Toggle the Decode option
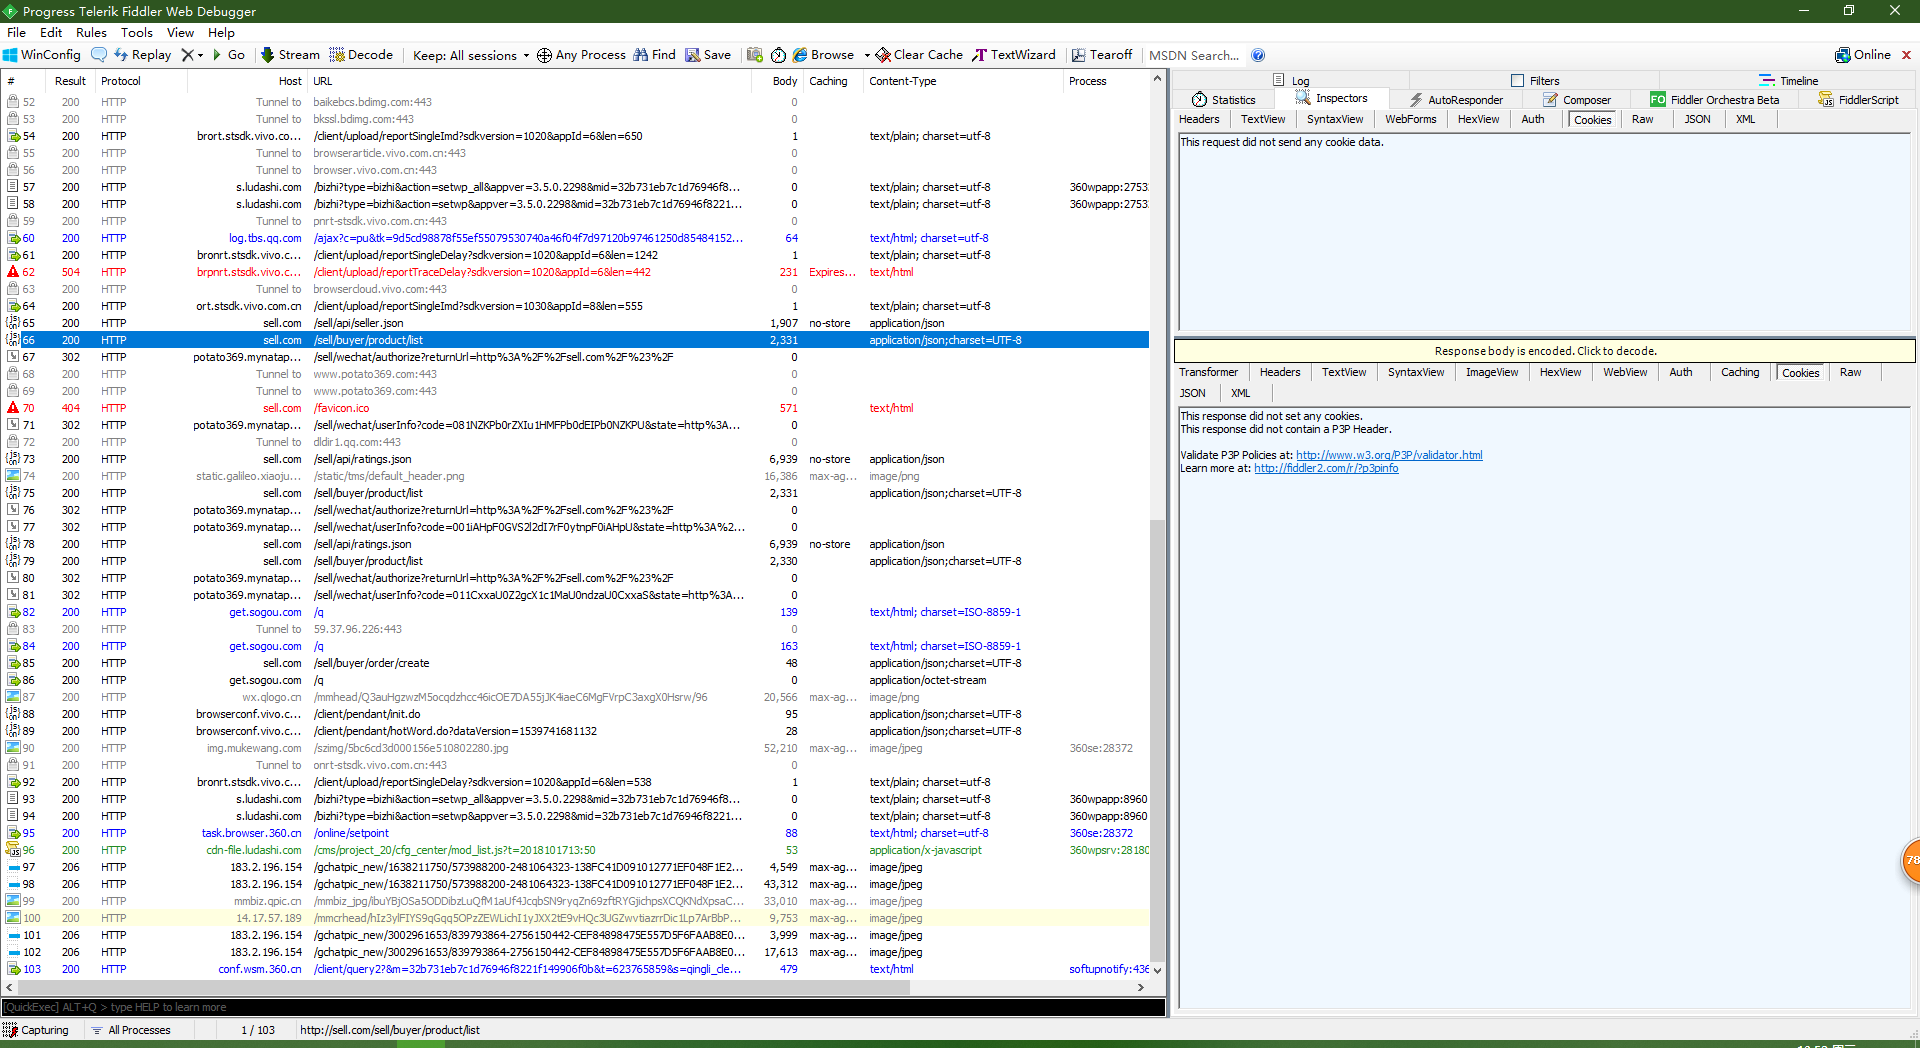Screen dimensions: 1920x1048 [x=361, y=55]
